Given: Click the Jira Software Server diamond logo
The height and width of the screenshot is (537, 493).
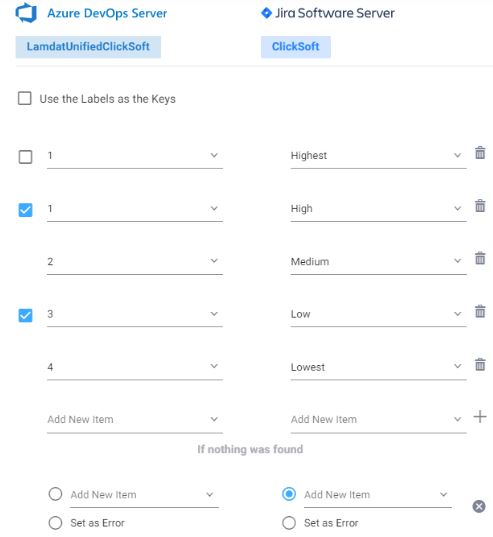Looking at the screenshot, I should 266,13.
